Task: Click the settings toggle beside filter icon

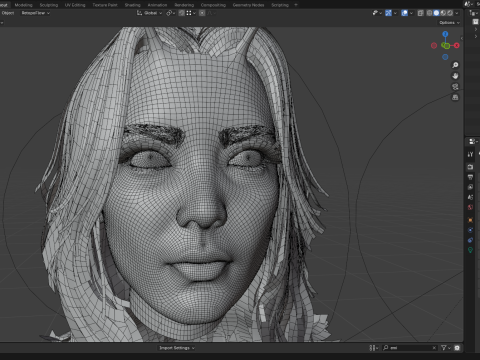Action: 457,348
